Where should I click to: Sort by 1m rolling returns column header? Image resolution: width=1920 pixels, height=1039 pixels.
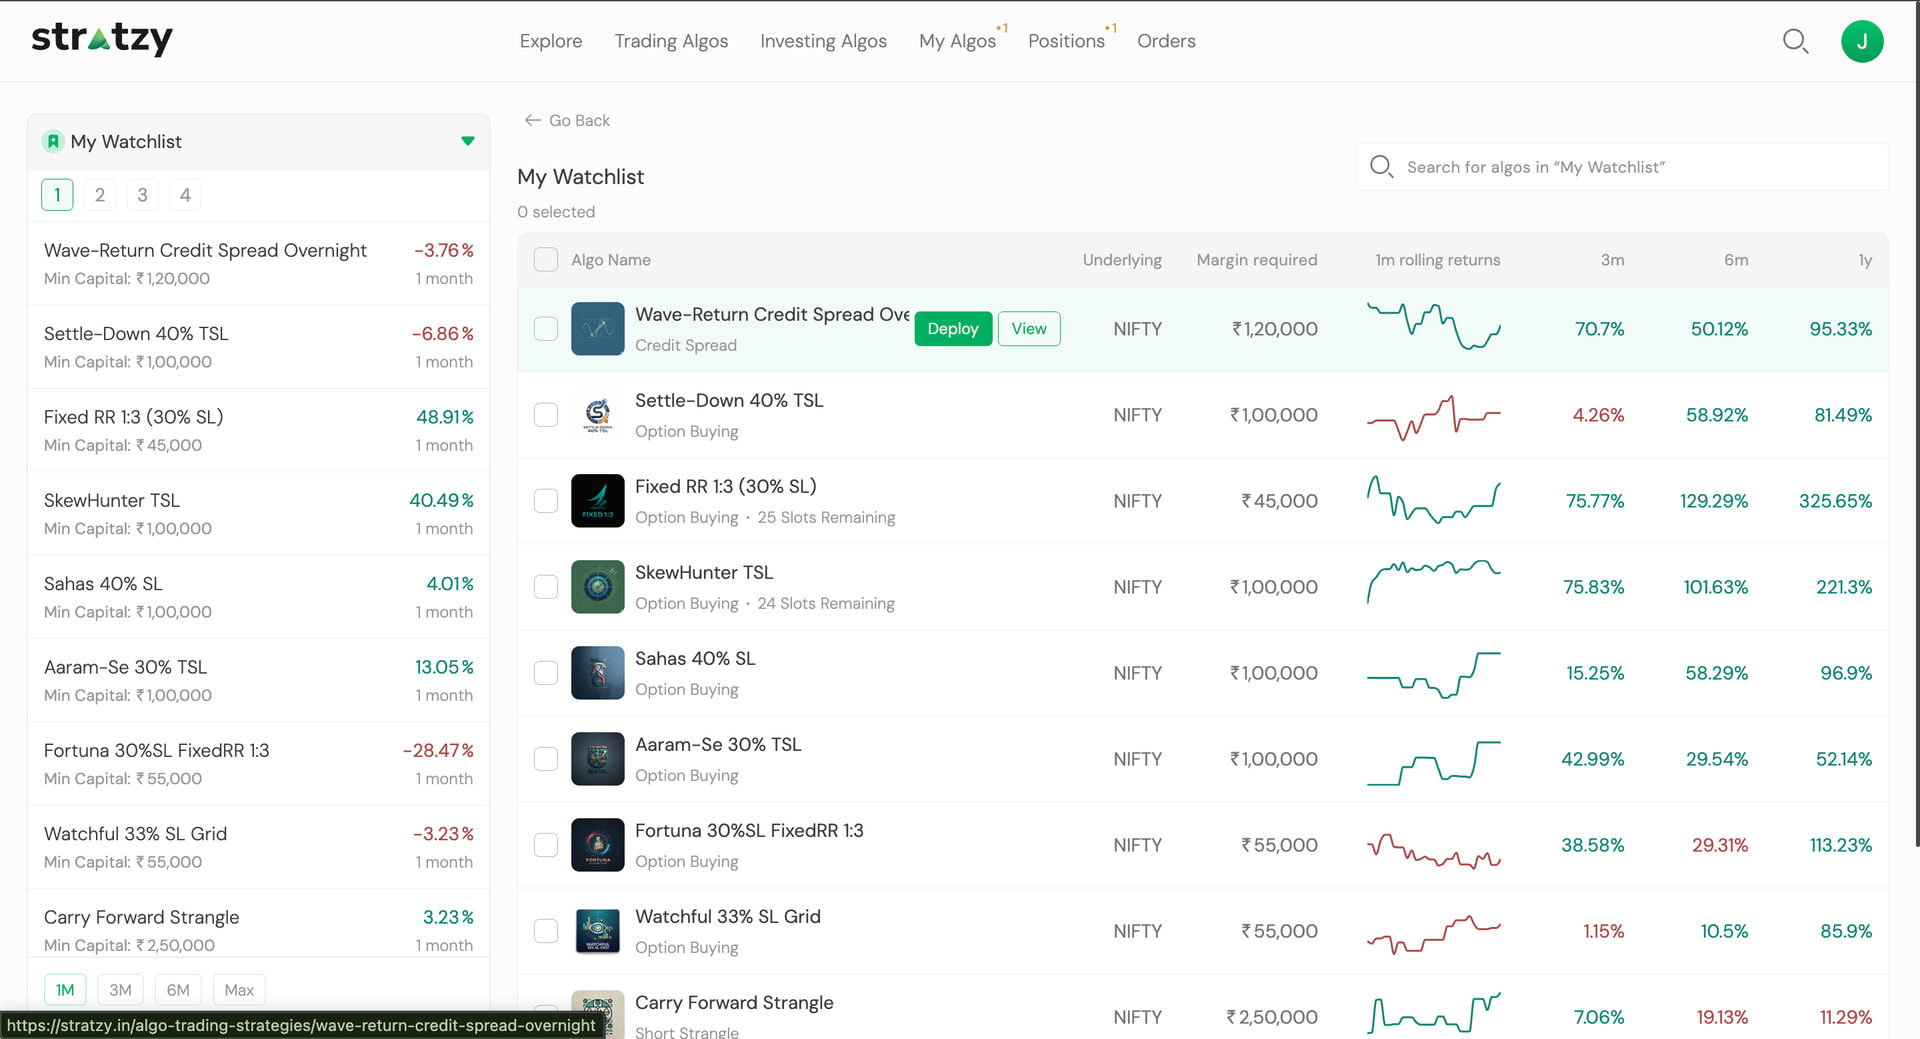point(1437,260)
